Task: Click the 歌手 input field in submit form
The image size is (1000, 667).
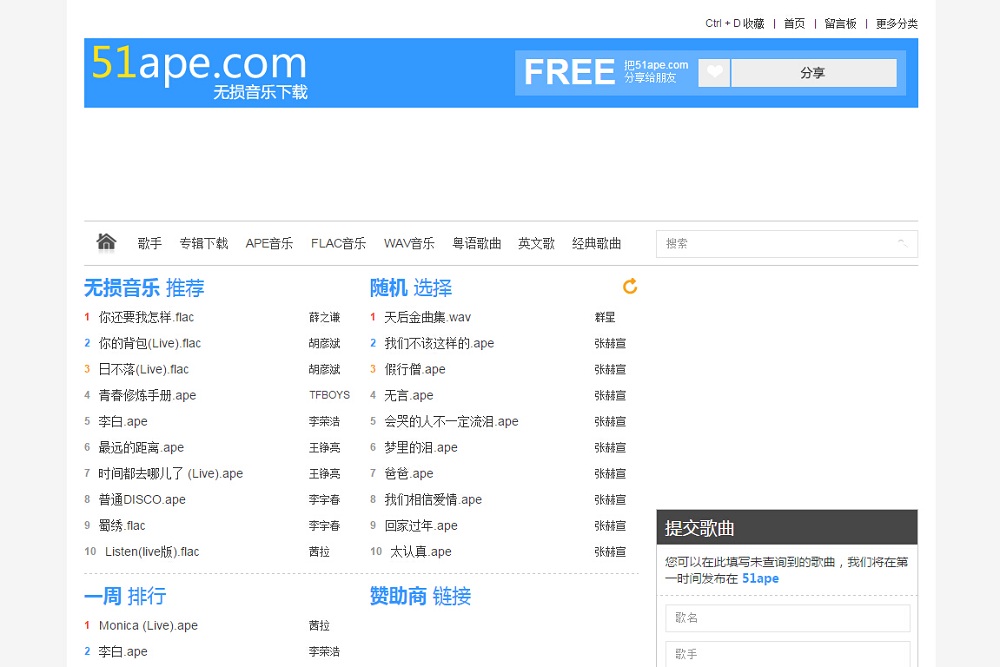Action: point(788,654)
